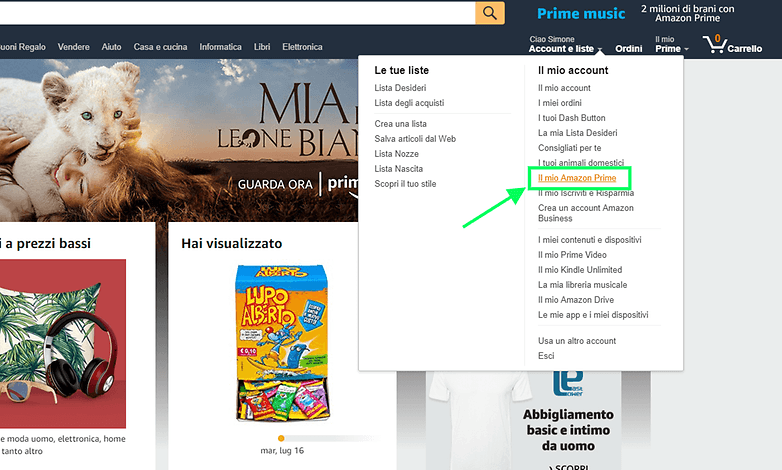Open the Vendere nav item
Image resolution: width=782 pixels, height=470 pixels.
[x=73, y=47]
